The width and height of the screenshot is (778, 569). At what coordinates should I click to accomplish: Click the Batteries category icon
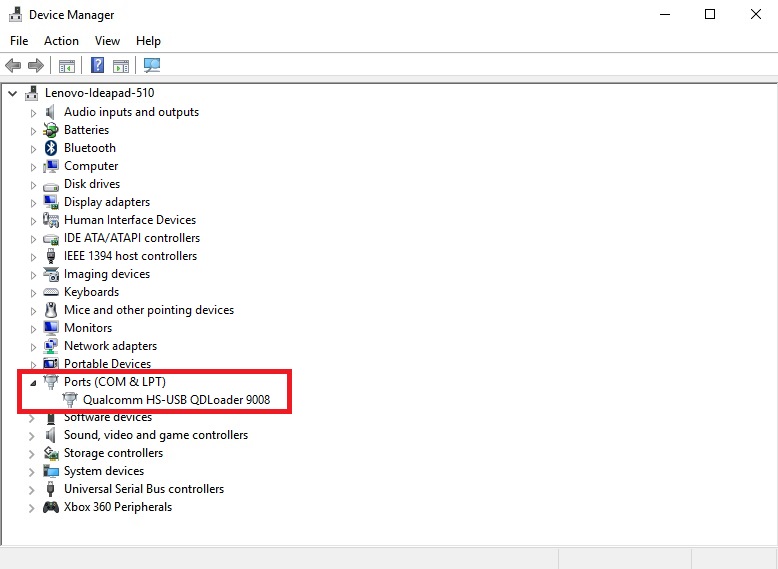point(51,130)
